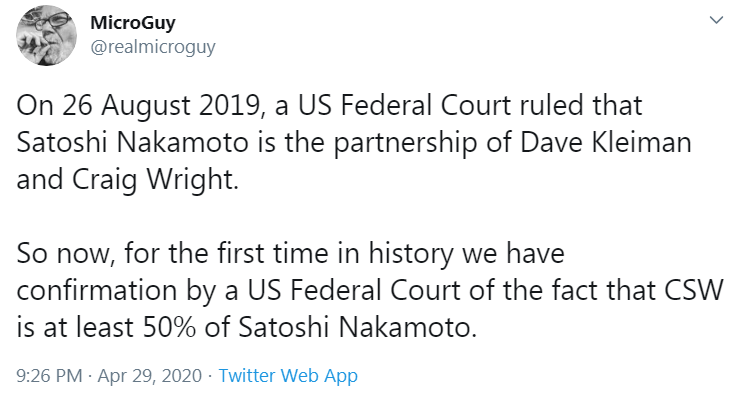Click the 9:26 PM tweet time
The width and height of the screenshot is (741, 400).
(49, 375)
